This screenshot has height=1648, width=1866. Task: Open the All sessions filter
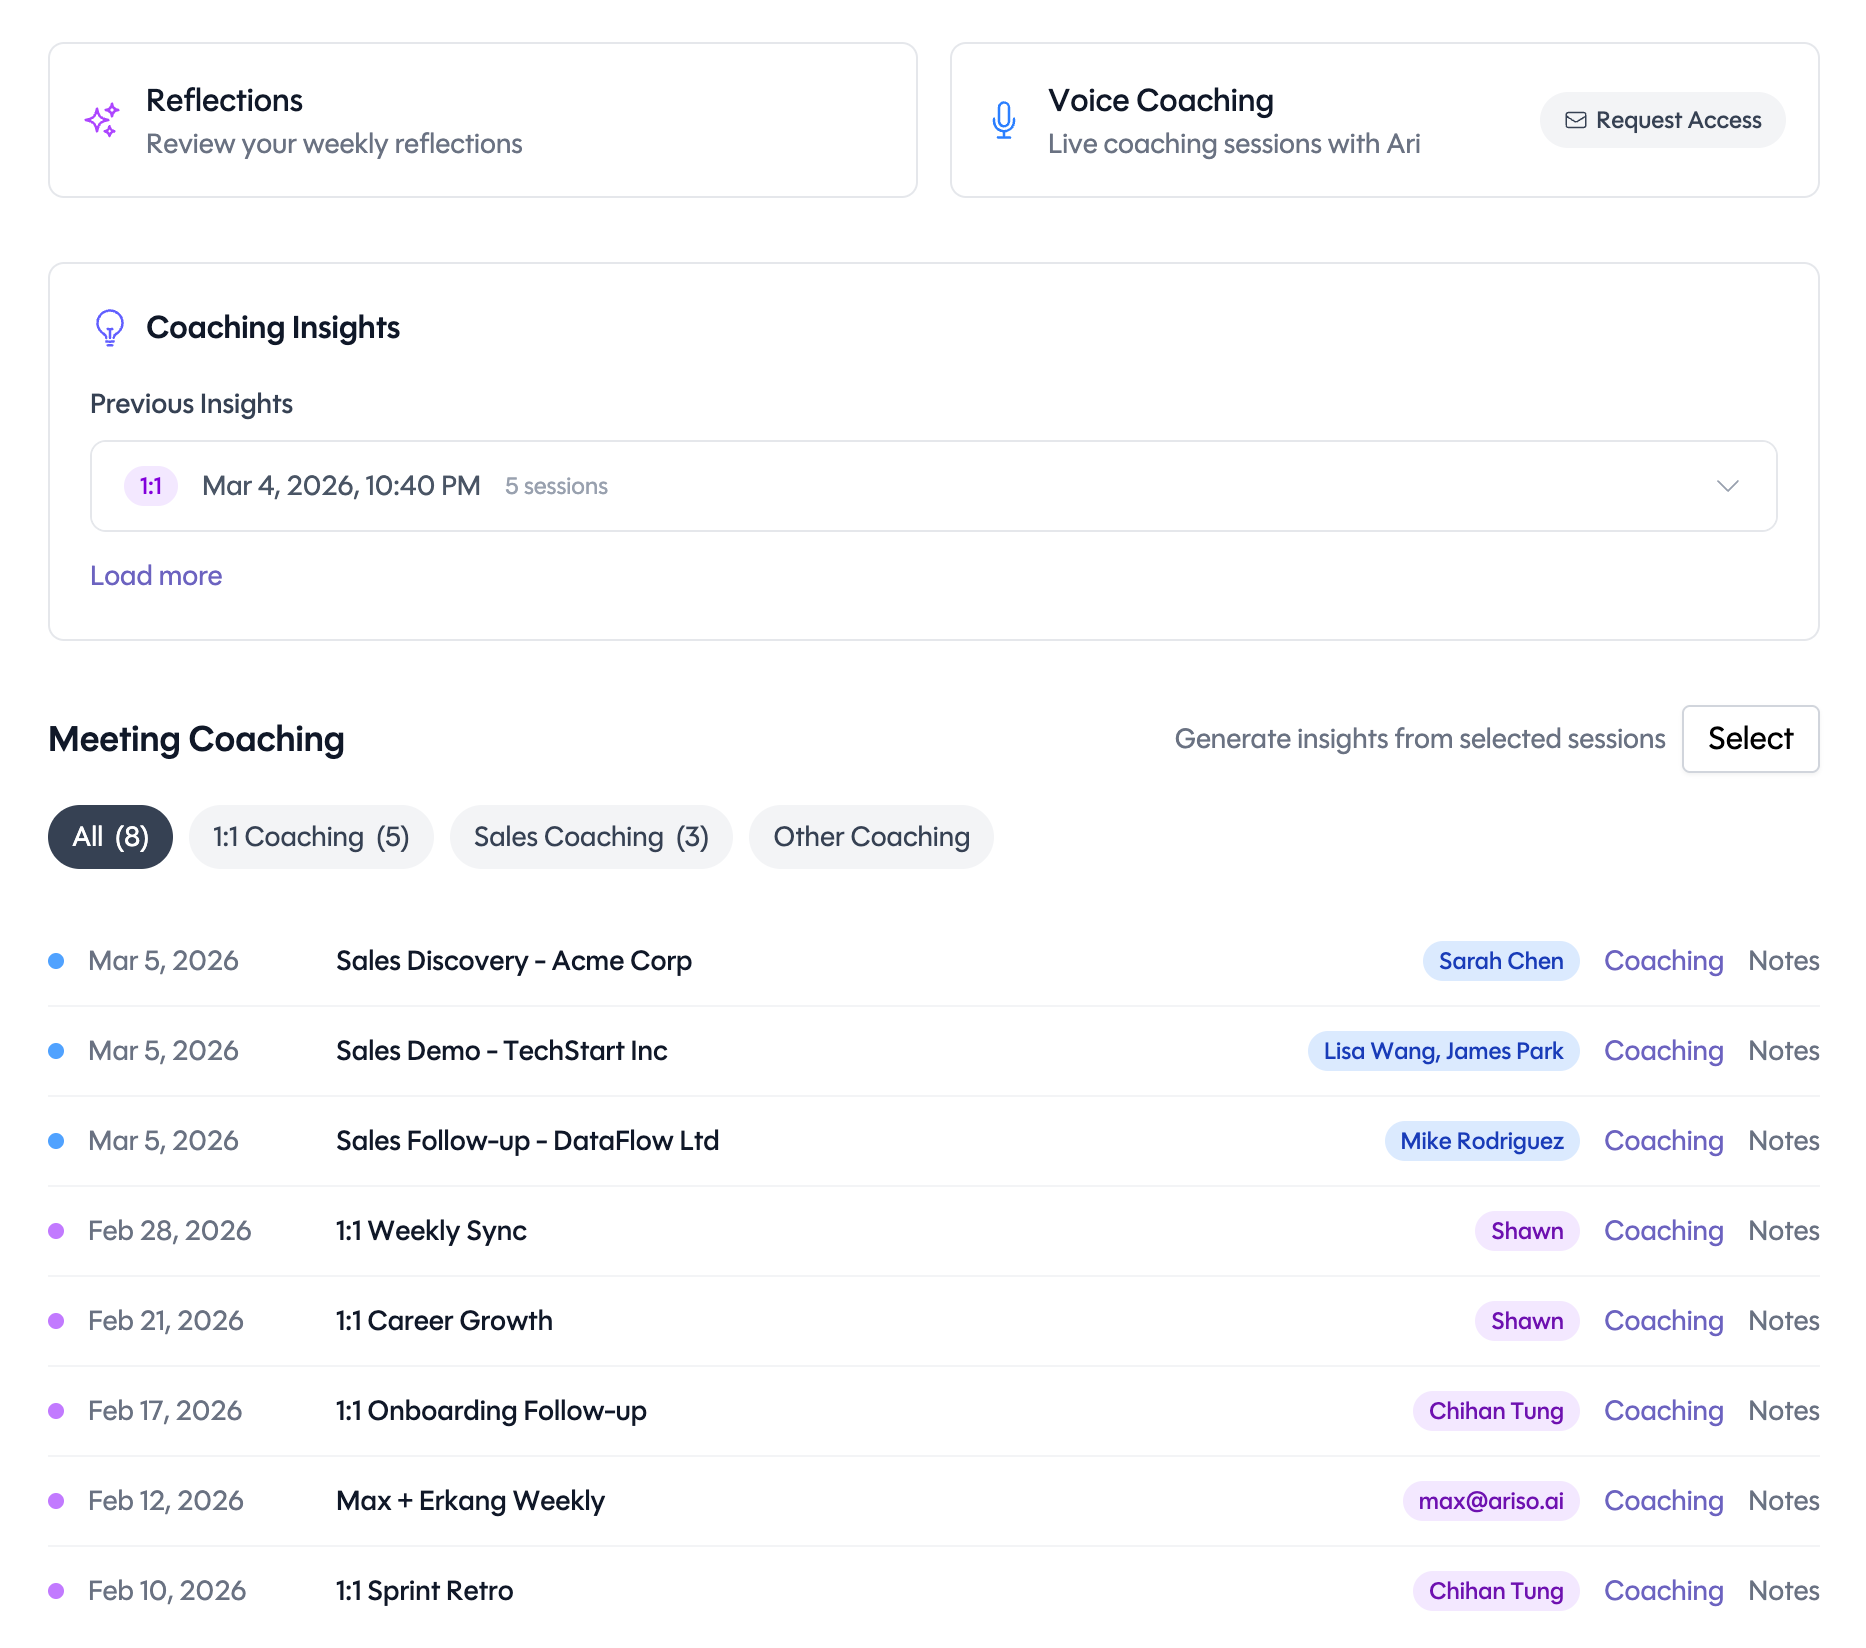pyautogui.click(x=110, y=837)
